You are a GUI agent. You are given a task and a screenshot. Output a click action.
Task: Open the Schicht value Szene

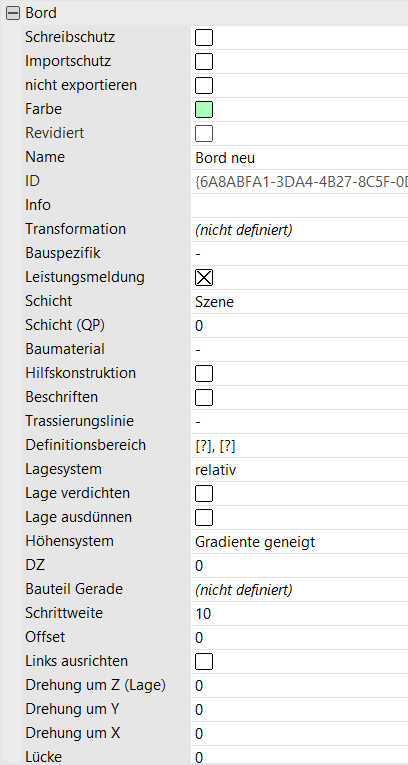tap(300, 302)
